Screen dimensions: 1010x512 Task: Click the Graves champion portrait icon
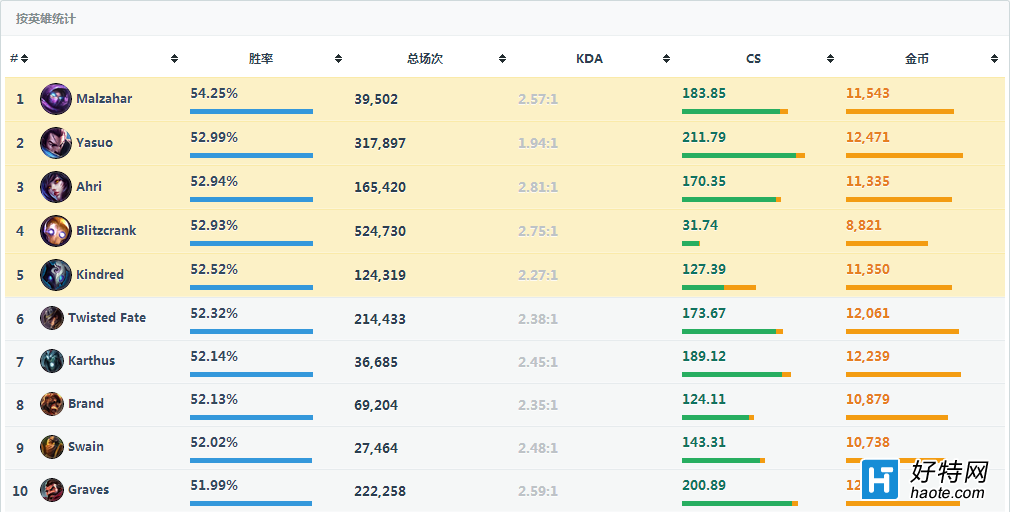(x=52, y=490)
